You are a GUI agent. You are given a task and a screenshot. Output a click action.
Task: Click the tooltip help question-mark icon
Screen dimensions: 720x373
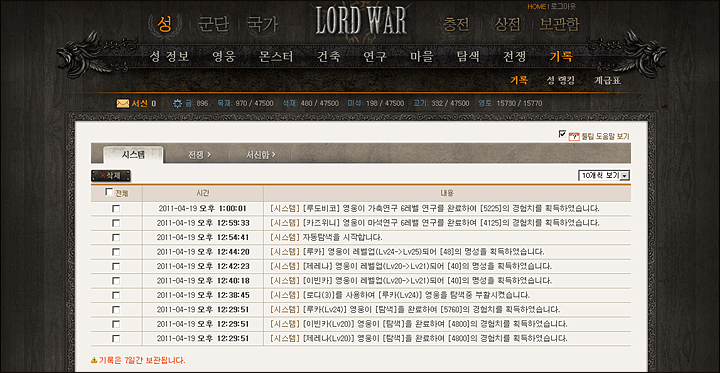click(574, 136)
